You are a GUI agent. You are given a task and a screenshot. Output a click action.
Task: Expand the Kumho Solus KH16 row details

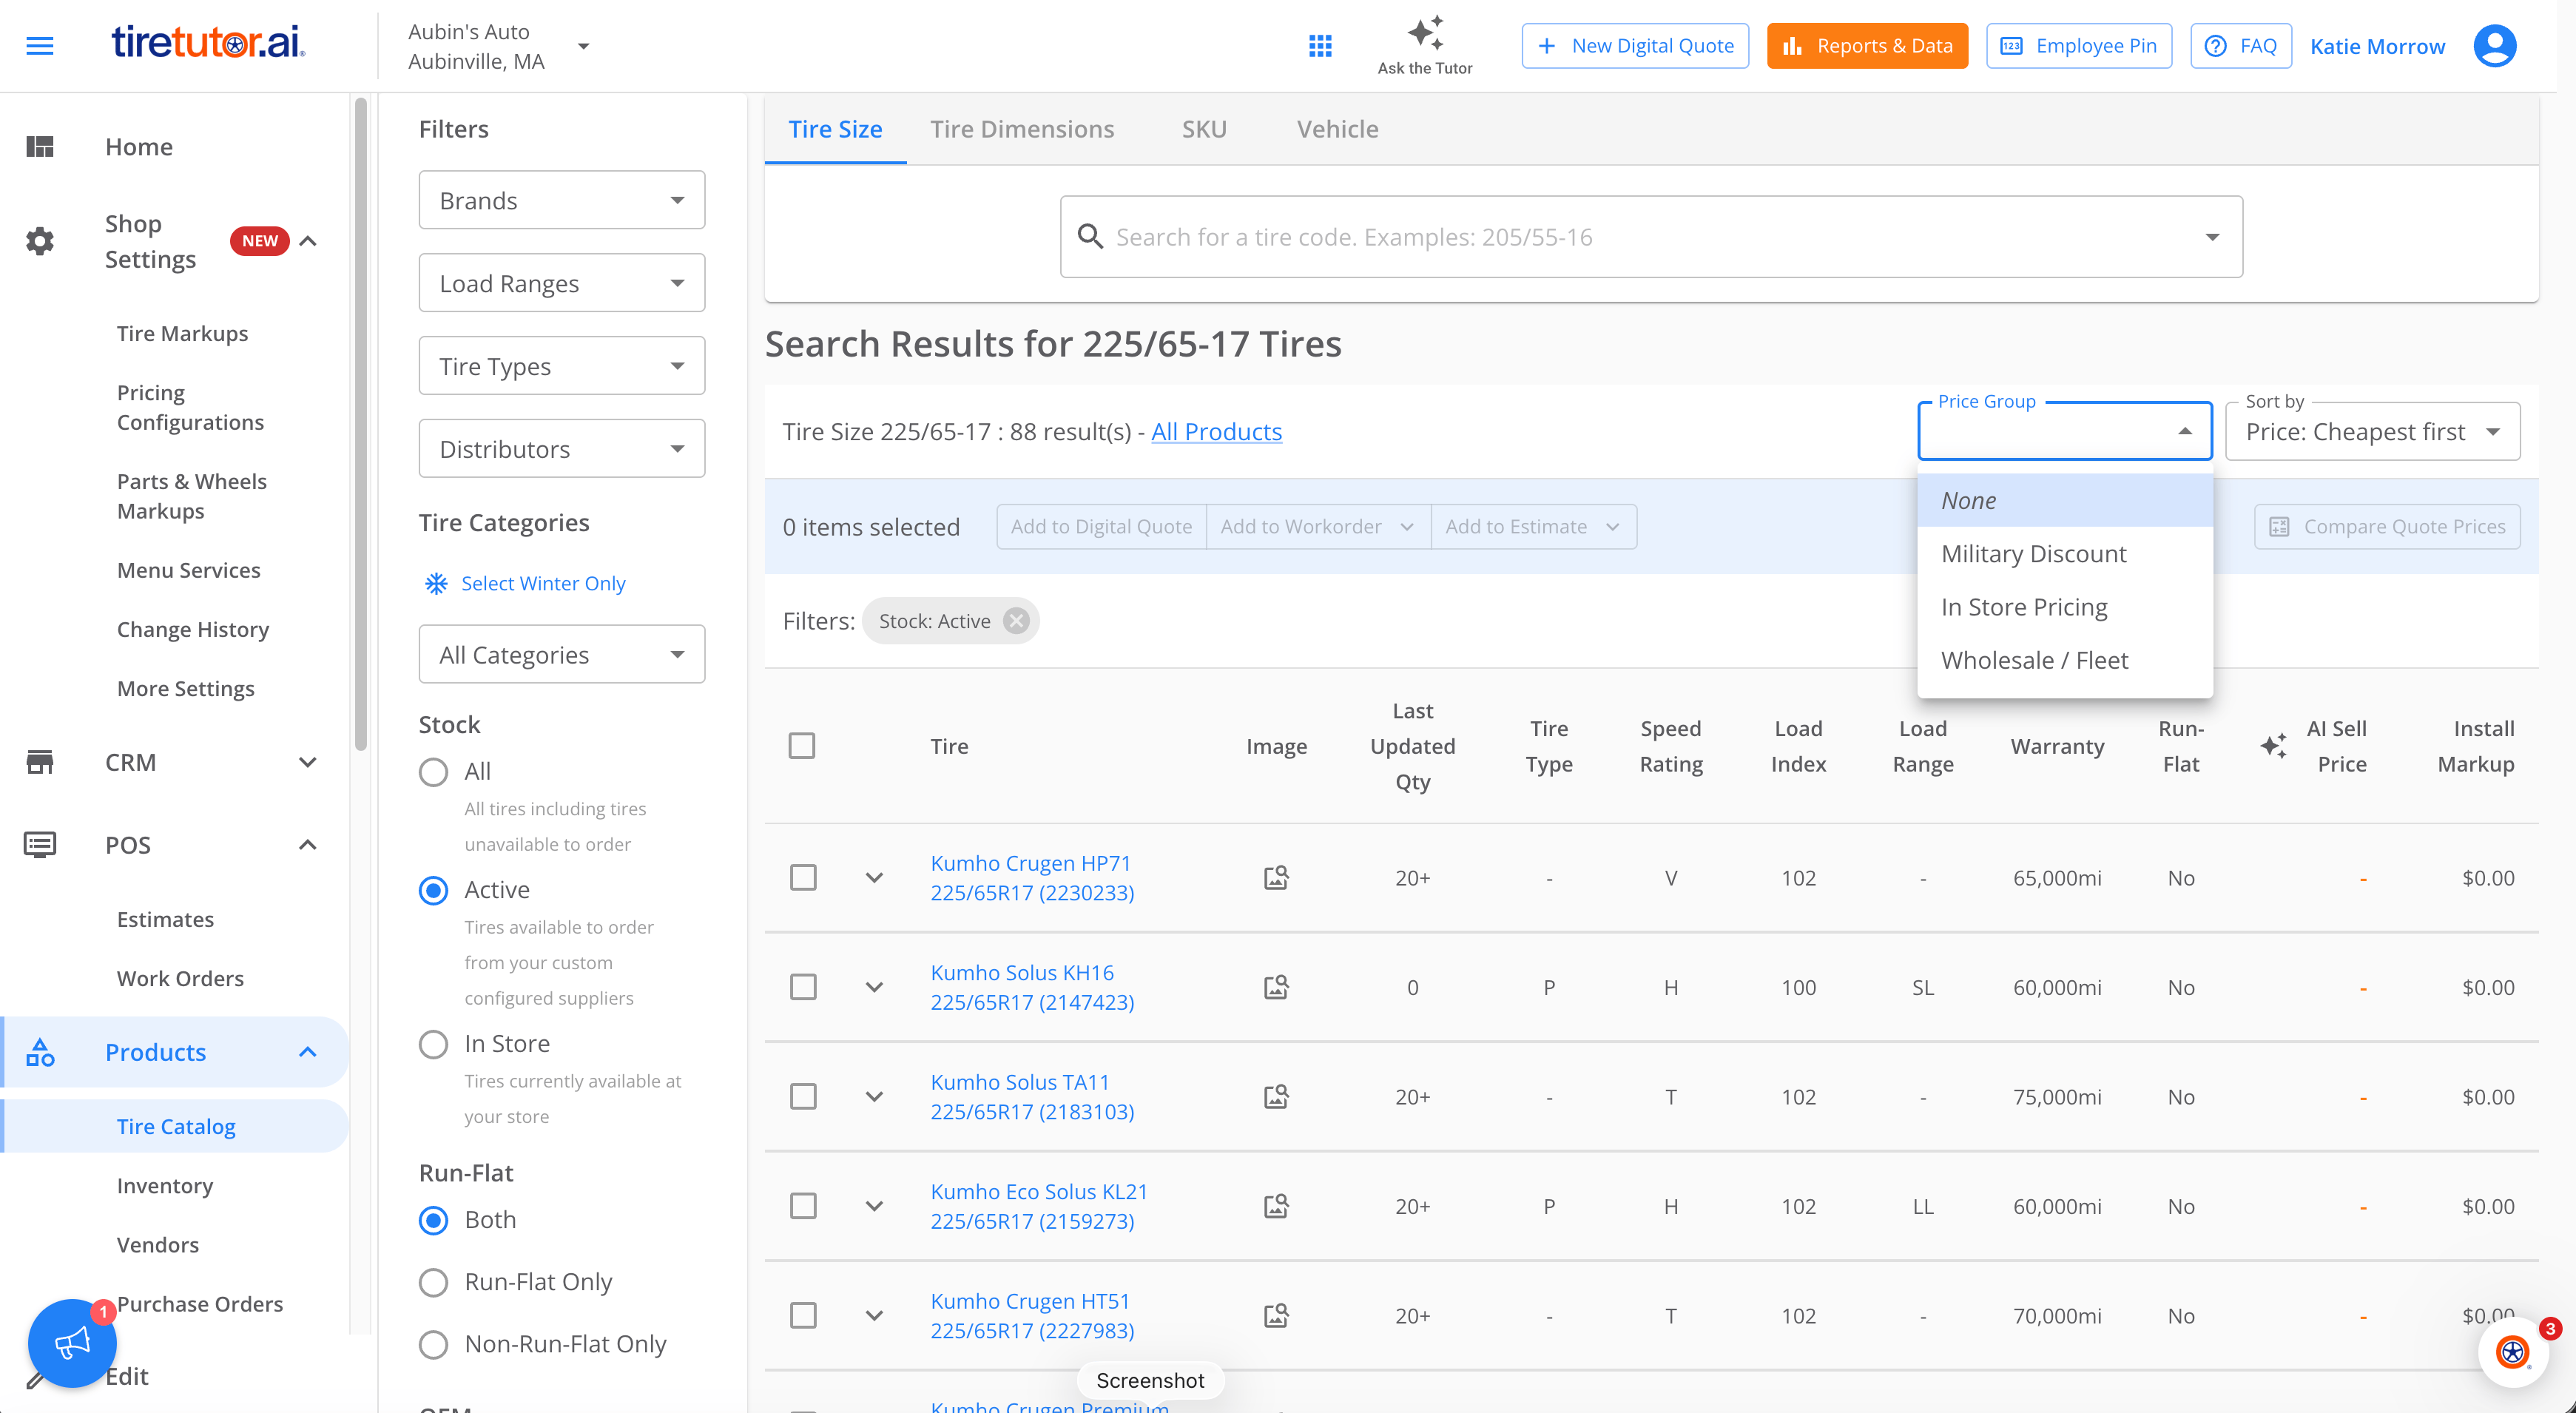(x=874, y=987)
